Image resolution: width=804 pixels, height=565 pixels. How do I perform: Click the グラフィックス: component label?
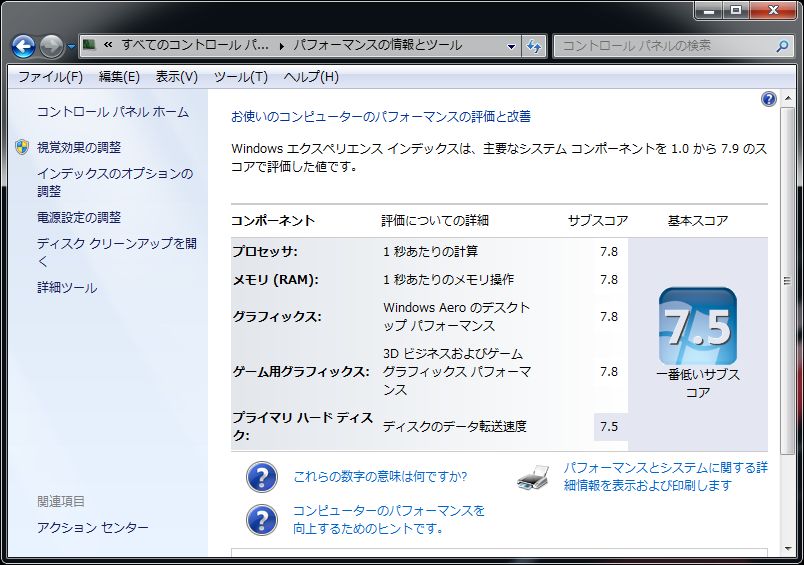click(x=277, y=317)
